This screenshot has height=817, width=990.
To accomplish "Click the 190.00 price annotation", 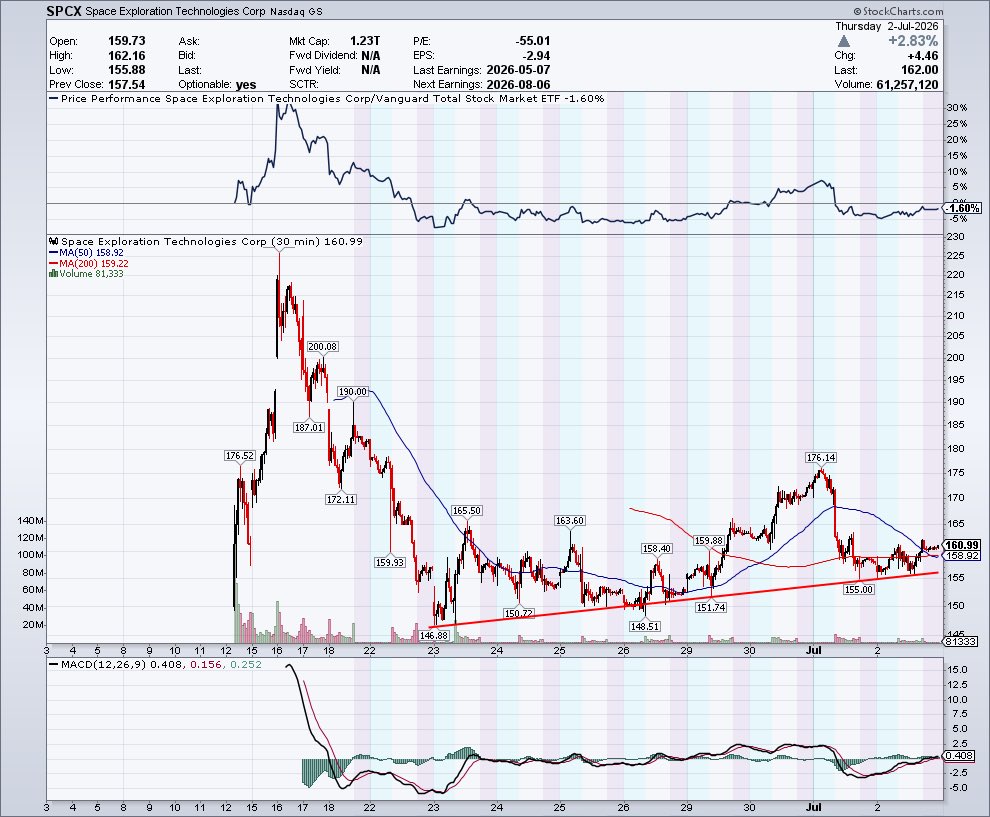I will point(352,391).
